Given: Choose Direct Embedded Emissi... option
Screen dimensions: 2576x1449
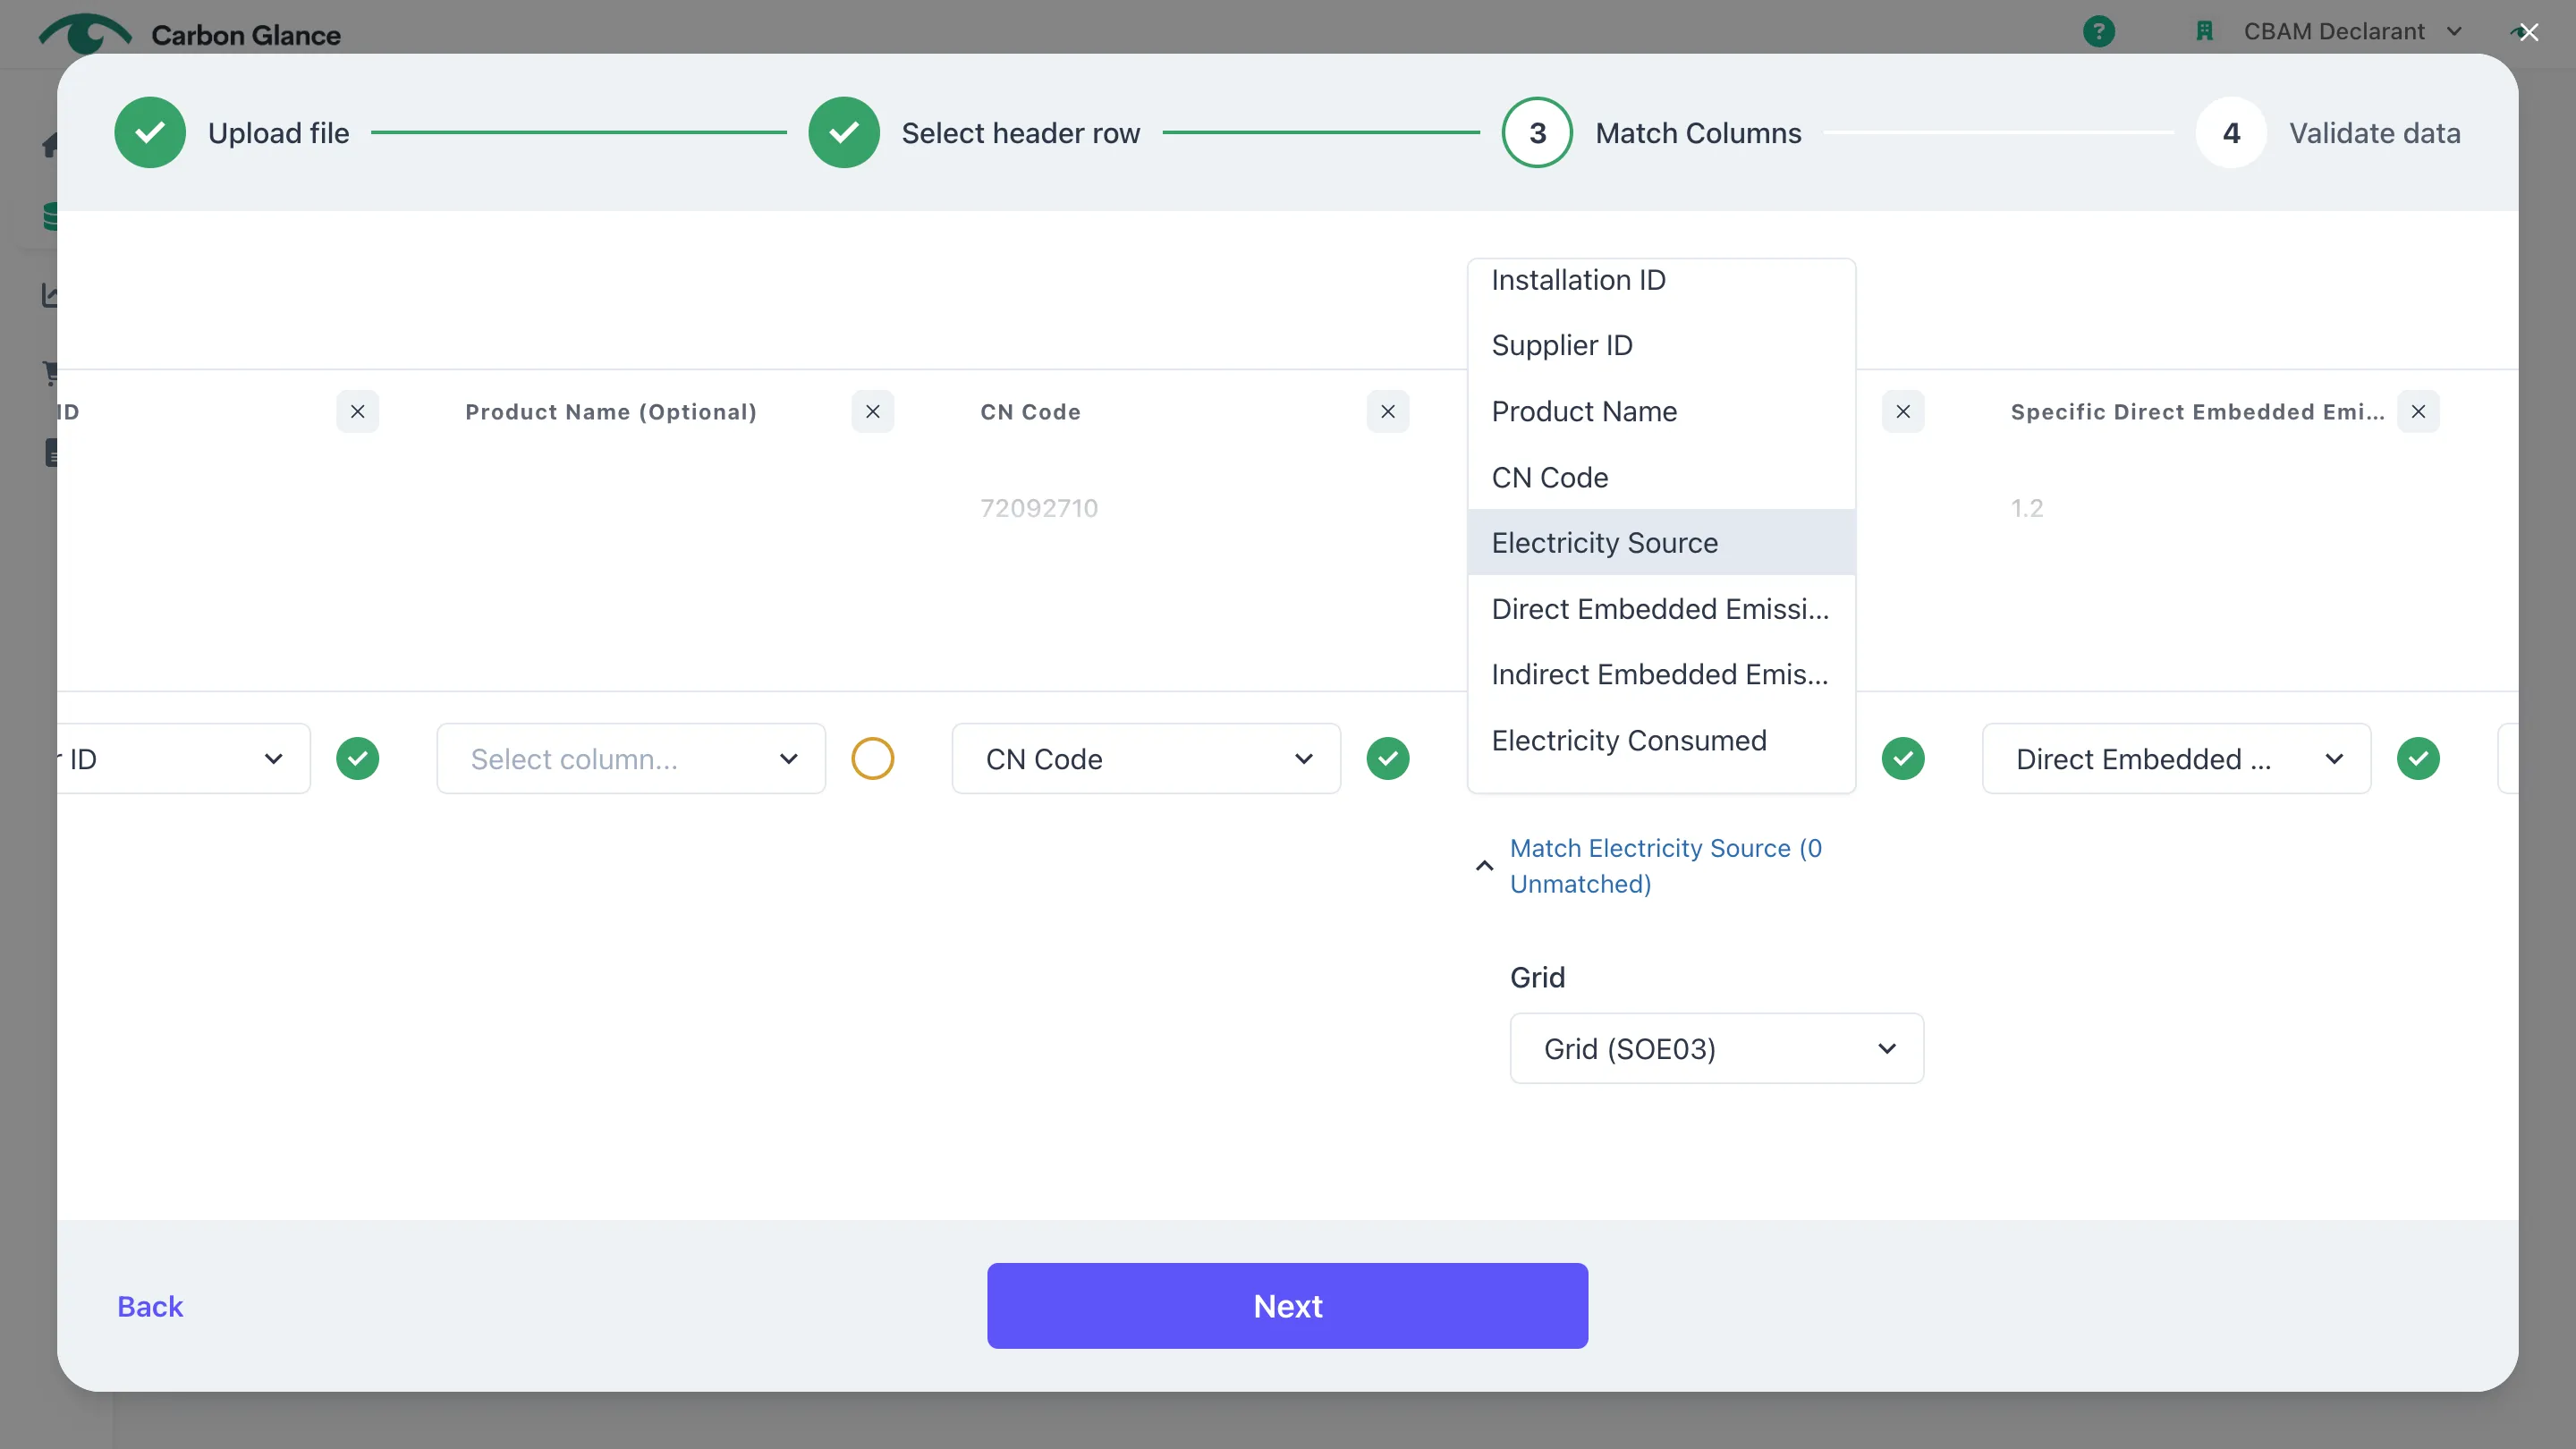Looking at the screenshot, I should coord(1661,609).
